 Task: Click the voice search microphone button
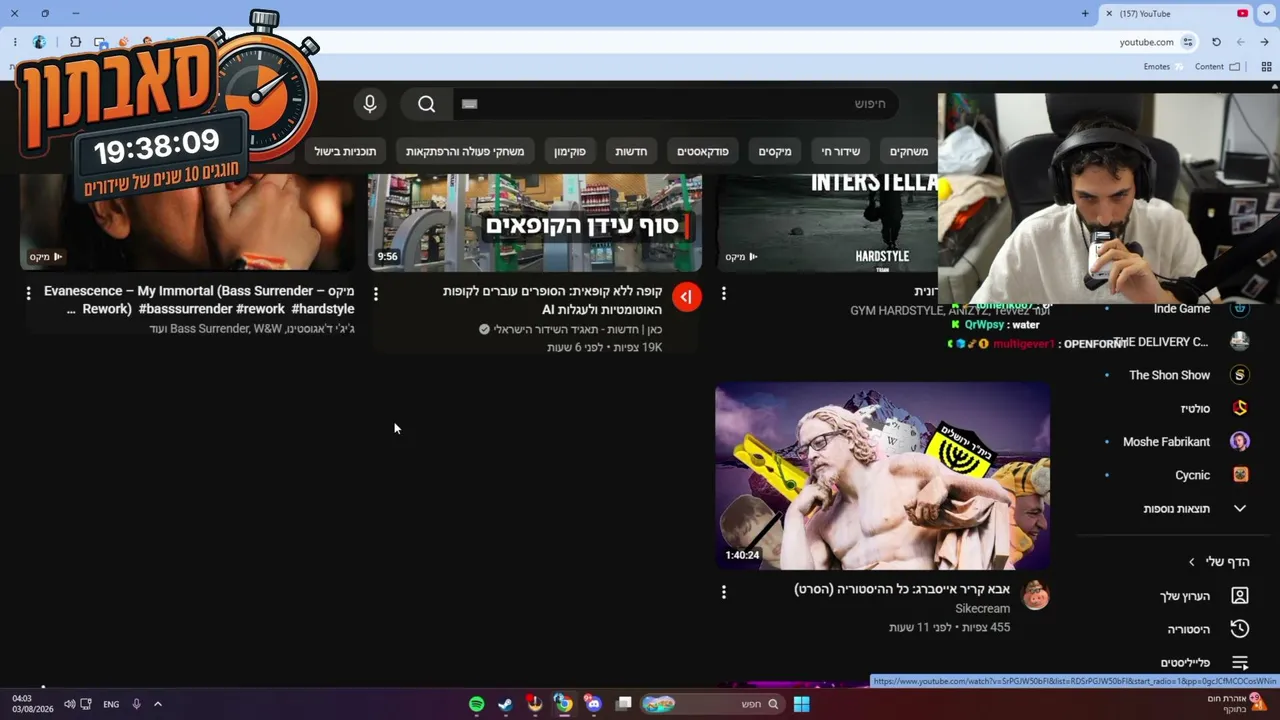(x=370, y=104)
